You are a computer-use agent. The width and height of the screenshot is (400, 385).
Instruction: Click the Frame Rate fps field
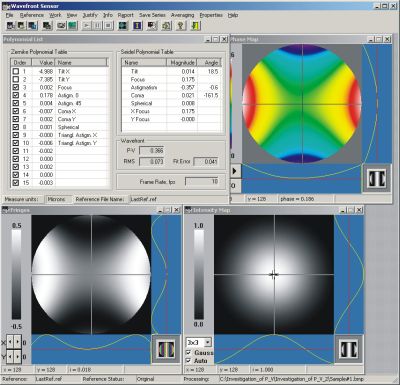click(x=202, y=182)
